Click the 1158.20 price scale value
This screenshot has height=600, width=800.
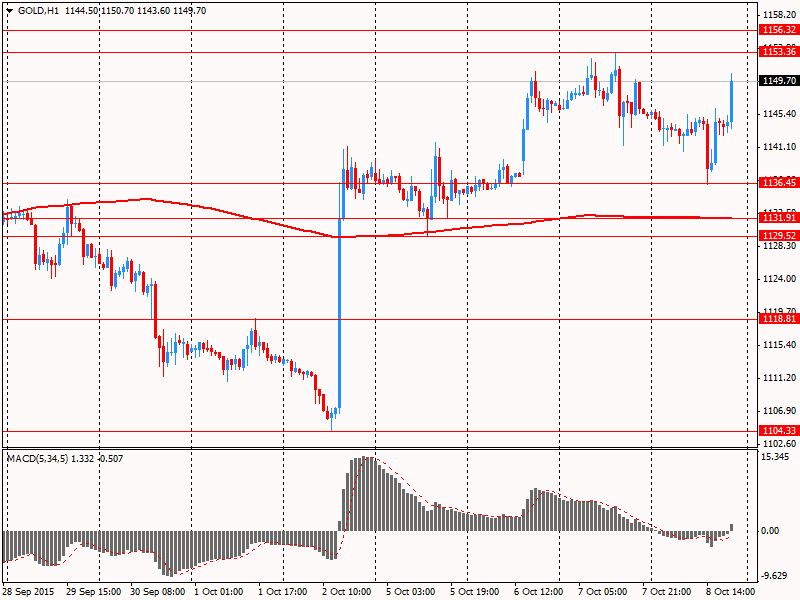780,15
